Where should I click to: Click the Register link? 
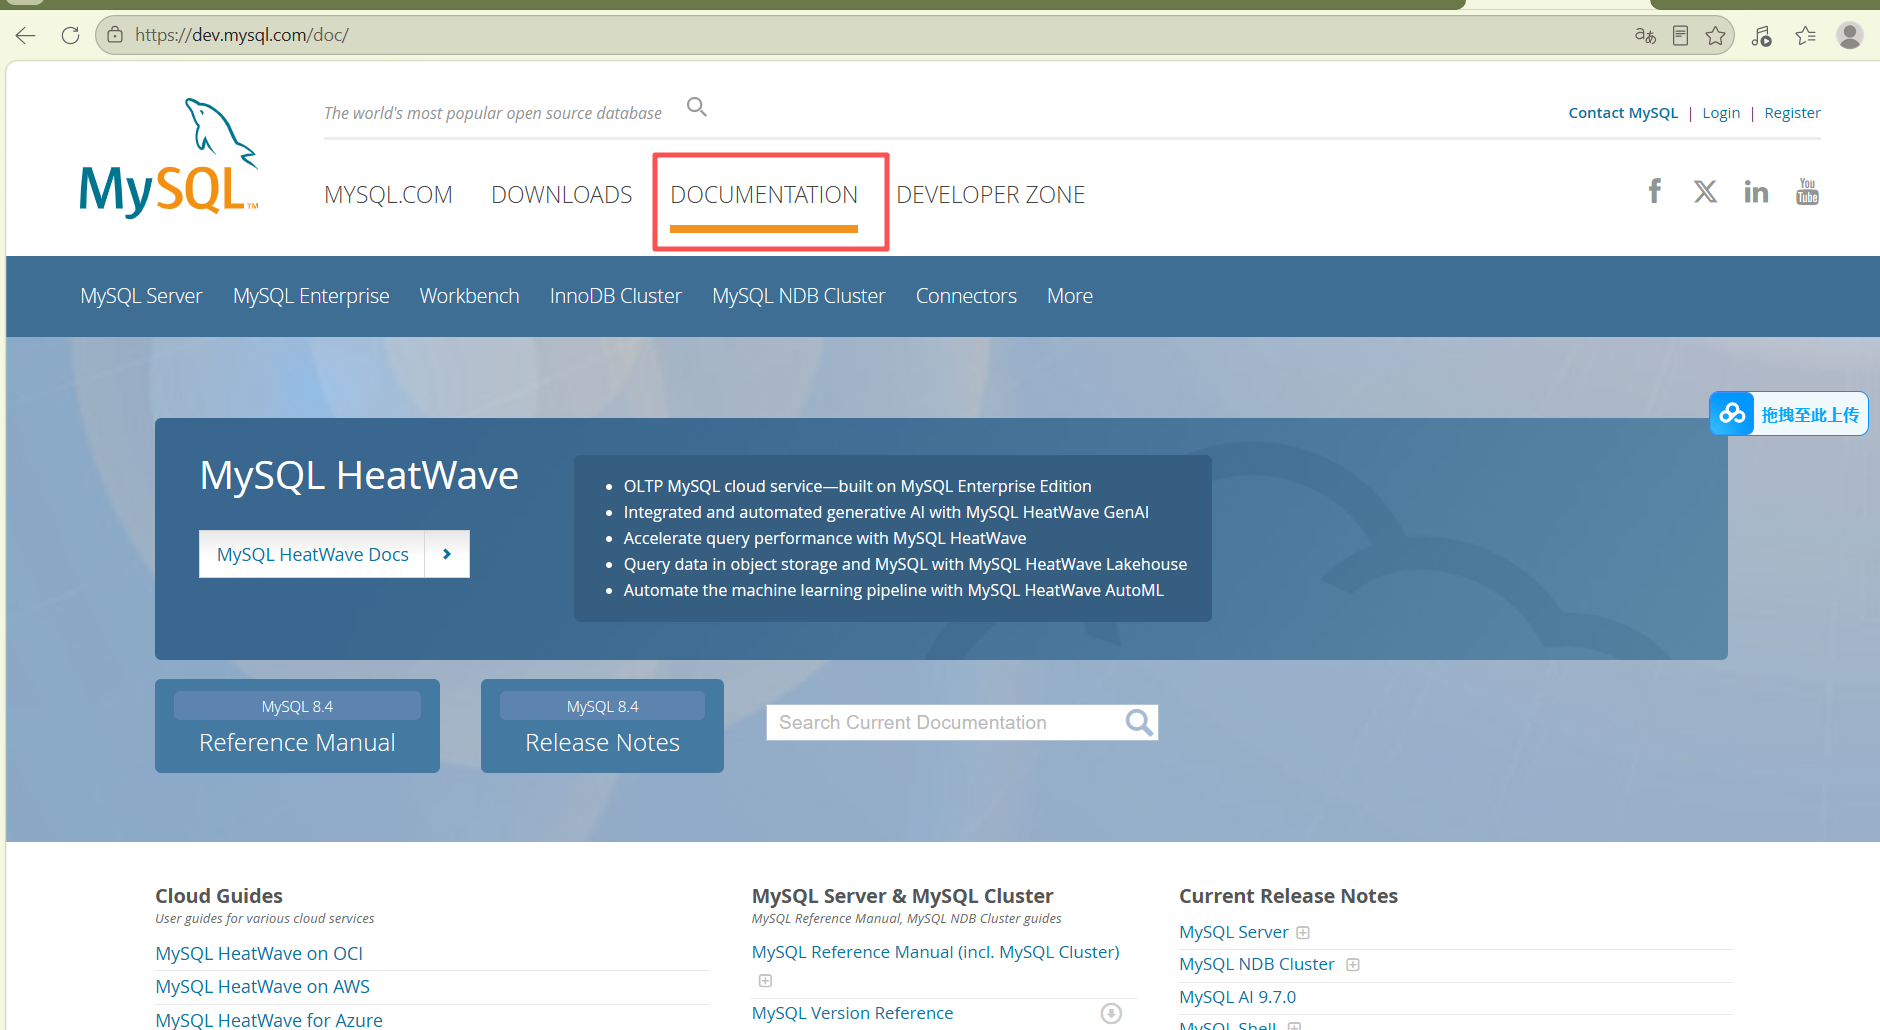point(1792,113)
